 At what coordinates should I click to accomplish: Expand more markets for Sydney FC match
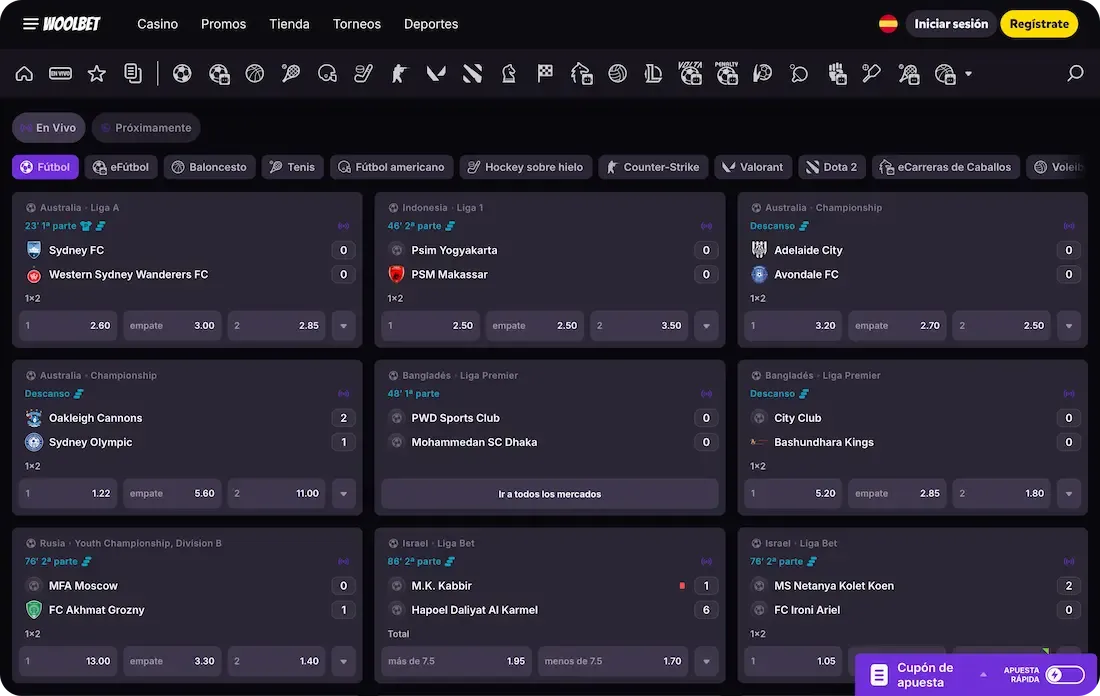(344, 326)
